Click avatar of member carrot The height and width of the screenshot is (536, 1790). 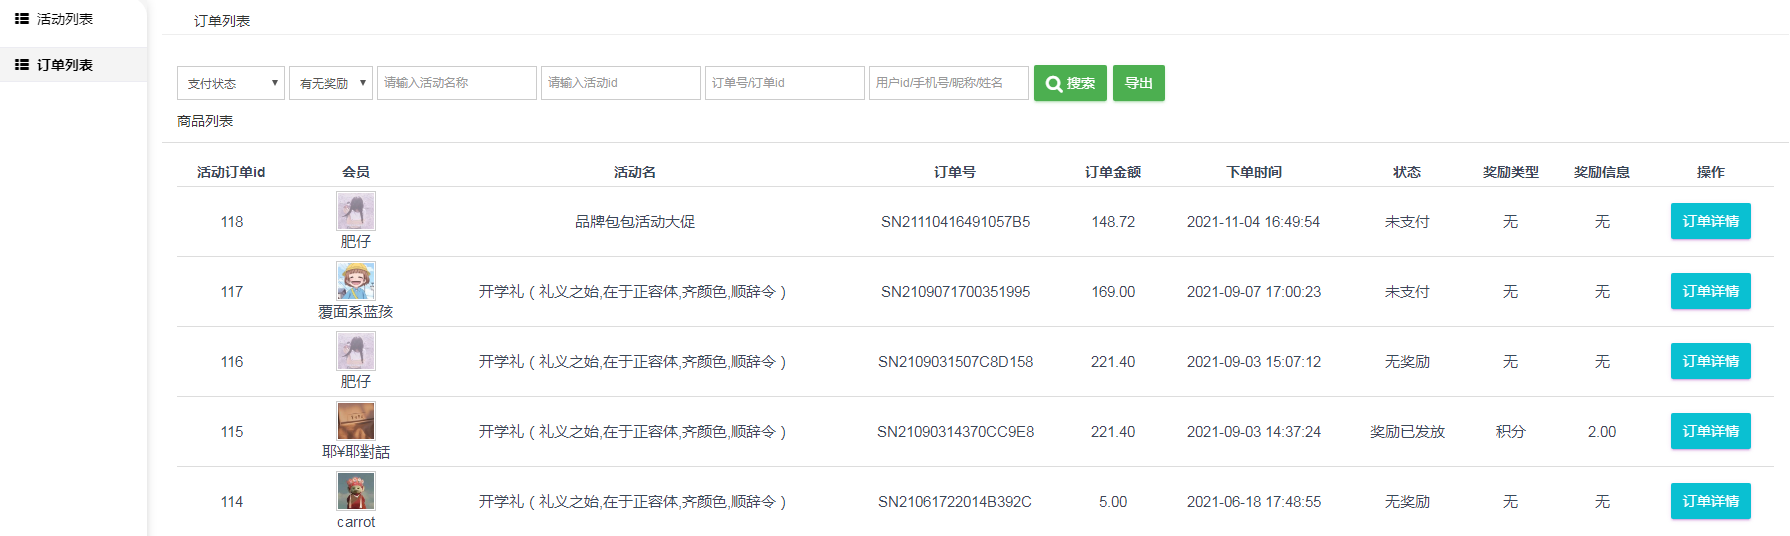pos(356,491)
